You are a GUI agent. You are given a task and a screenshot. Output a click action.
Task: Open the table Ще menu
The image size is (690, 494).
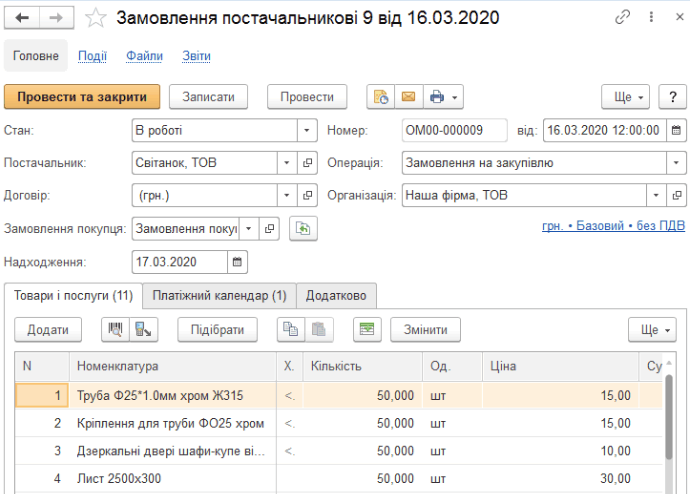[x=652, y=329]
